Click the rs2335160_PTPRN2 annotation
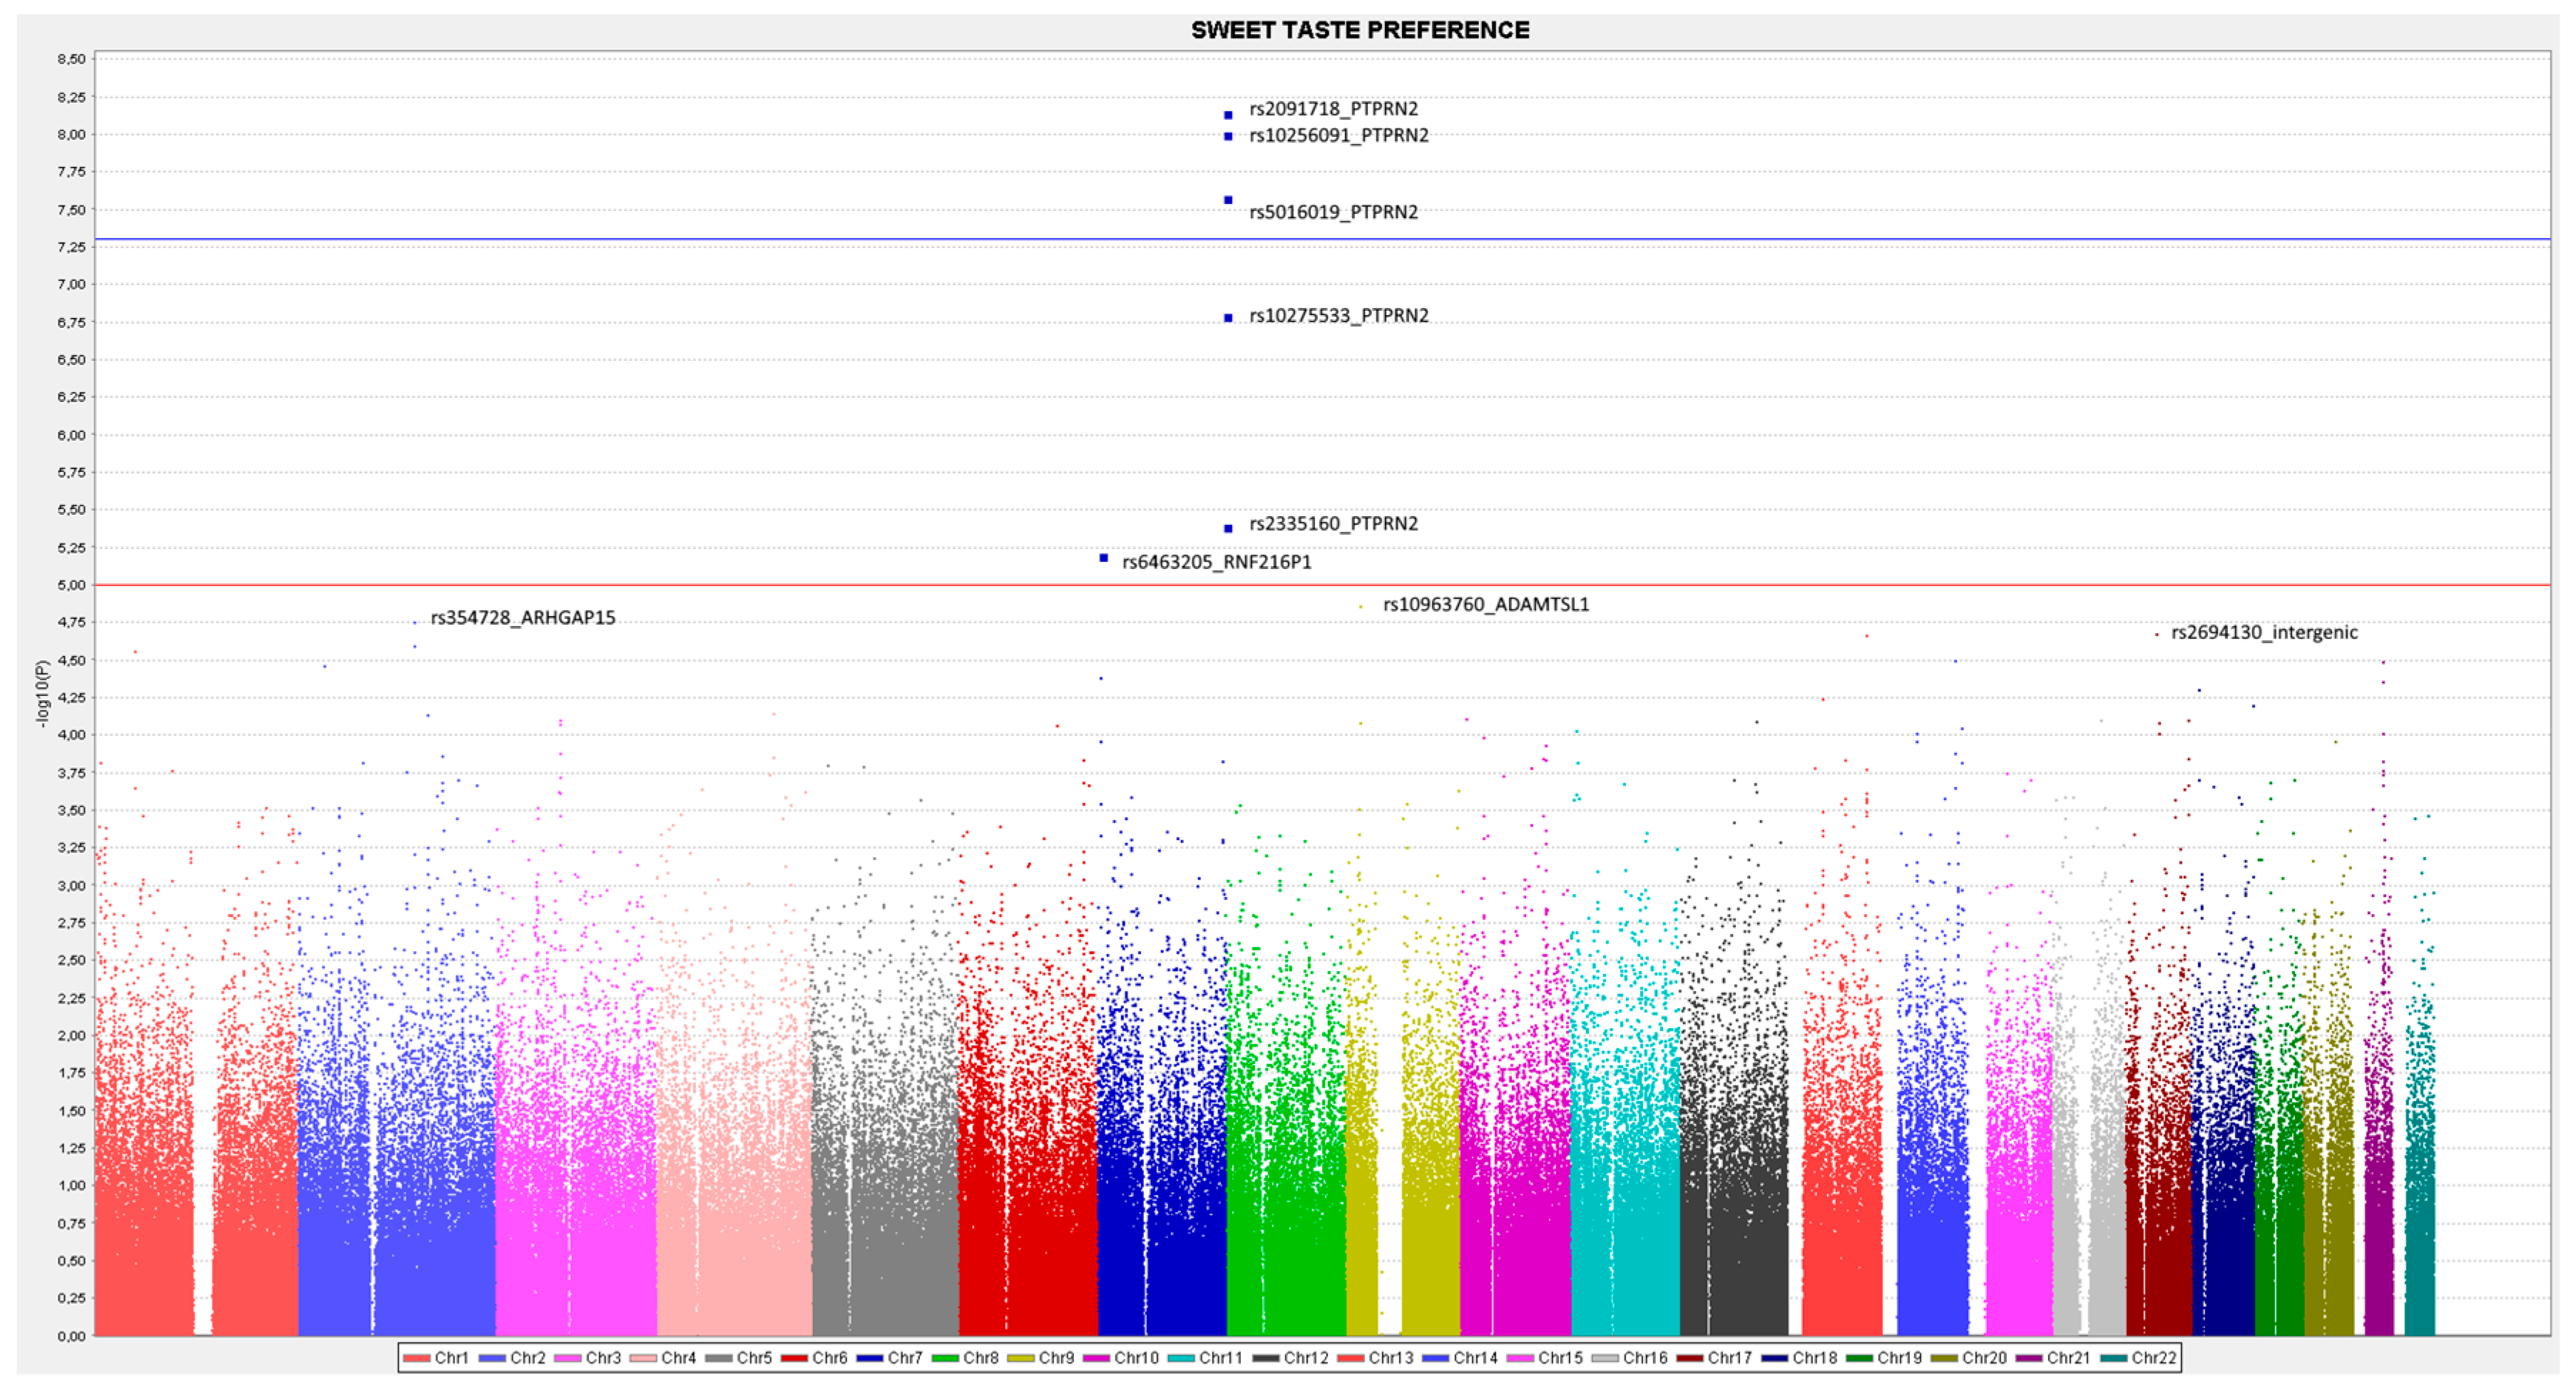2576x1391 pixels. (1333, 524)
